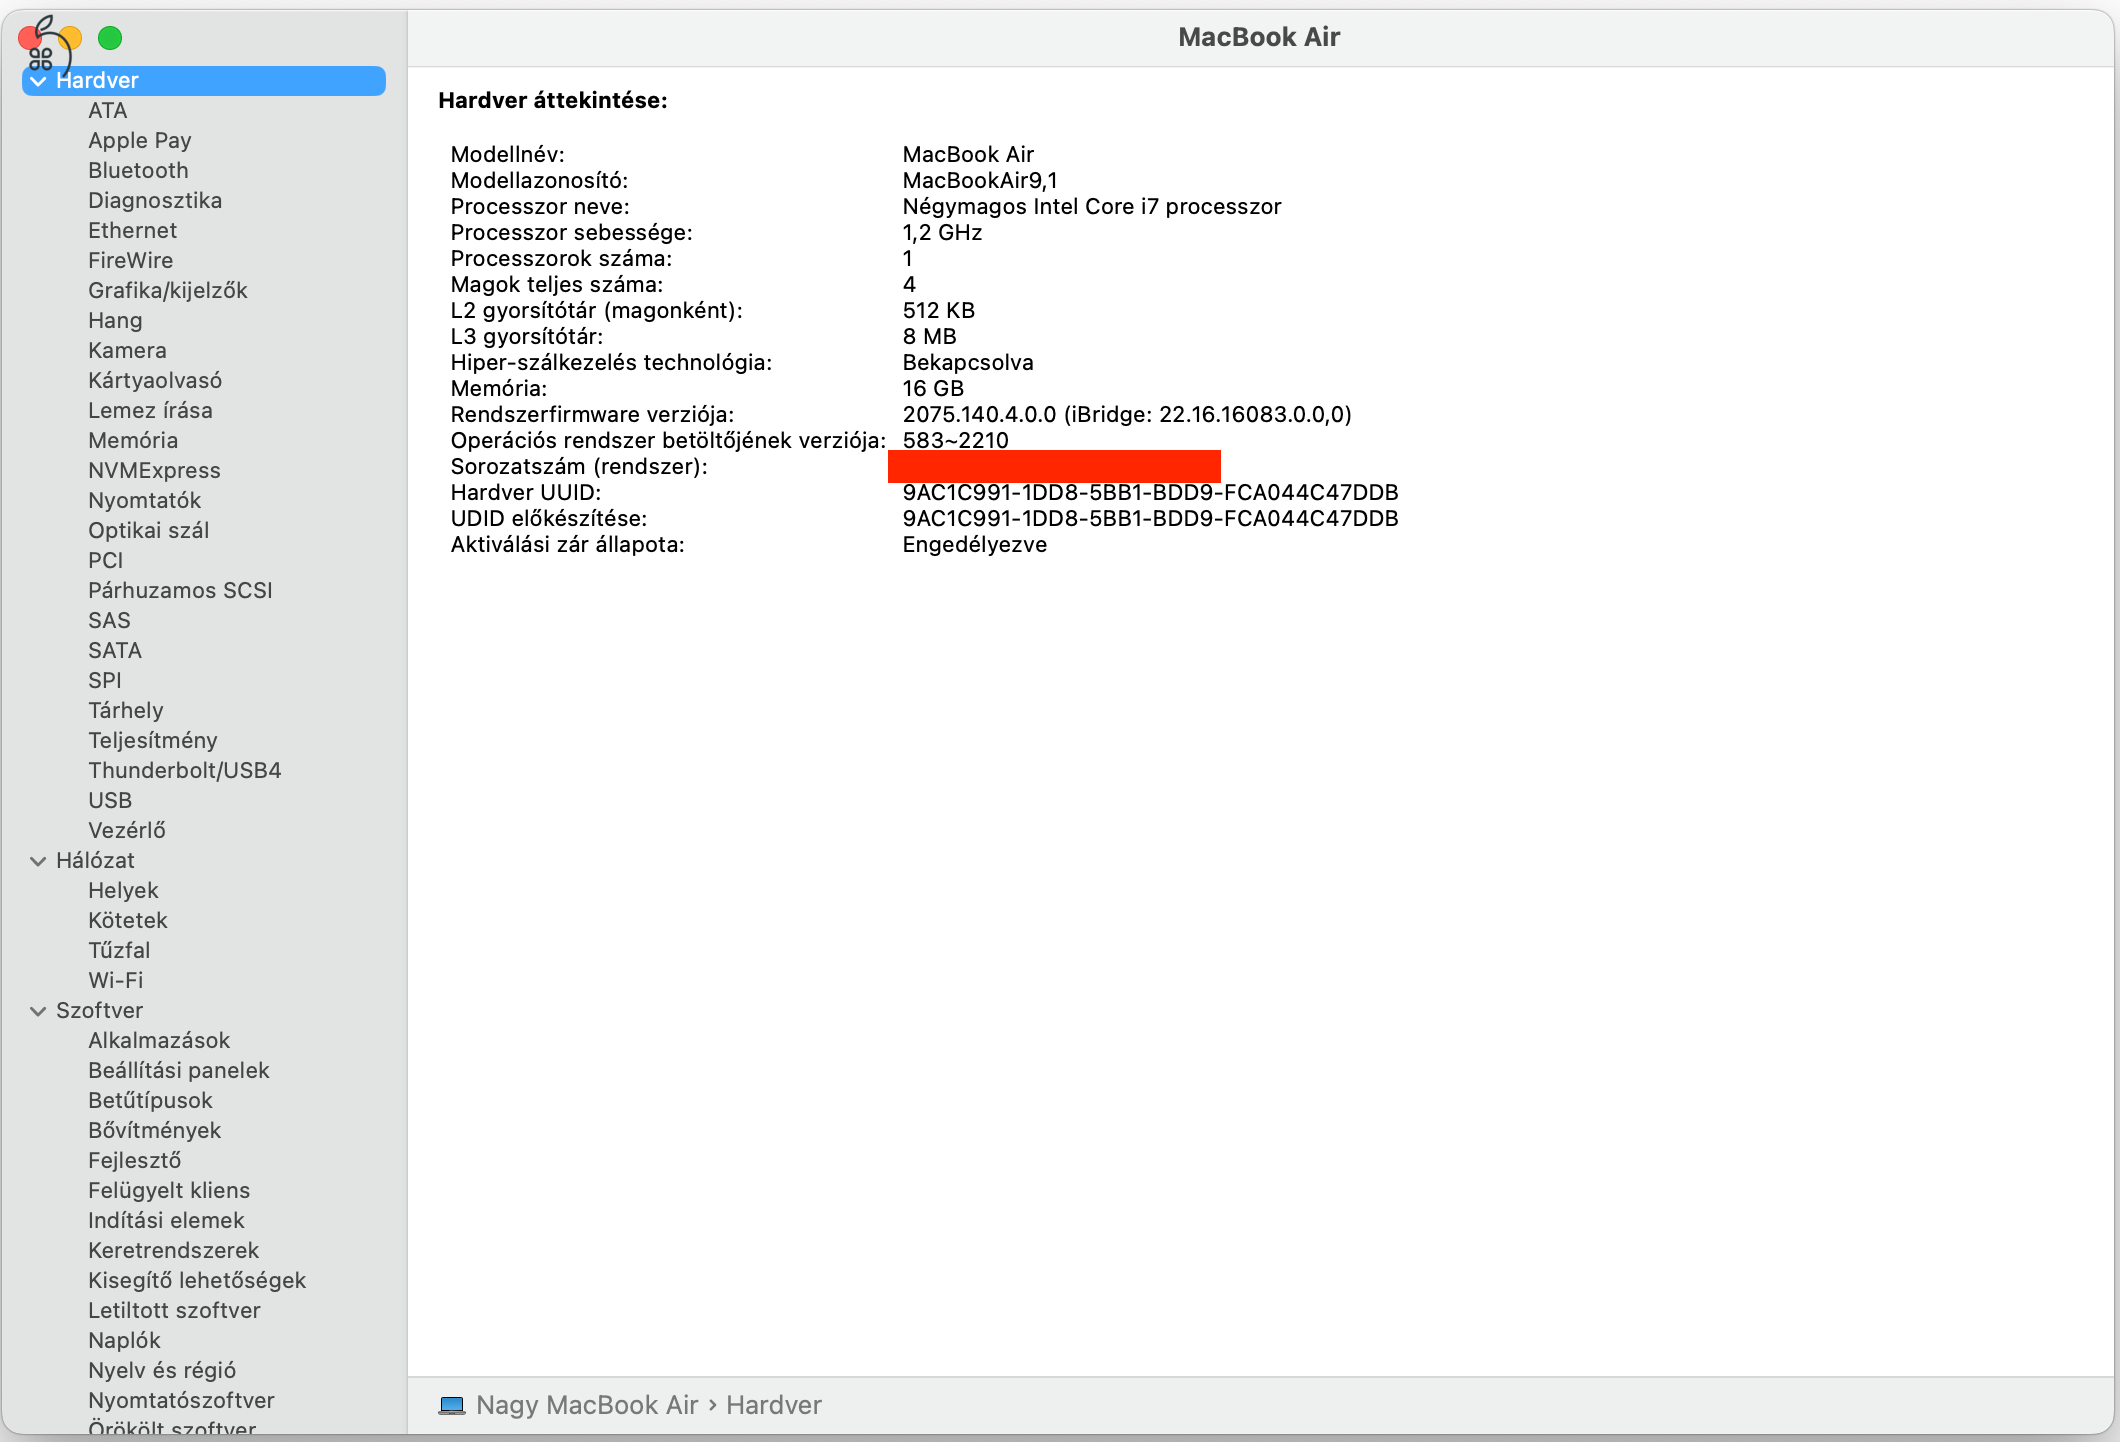
Task: Open the USB entry
Action: 110,801
